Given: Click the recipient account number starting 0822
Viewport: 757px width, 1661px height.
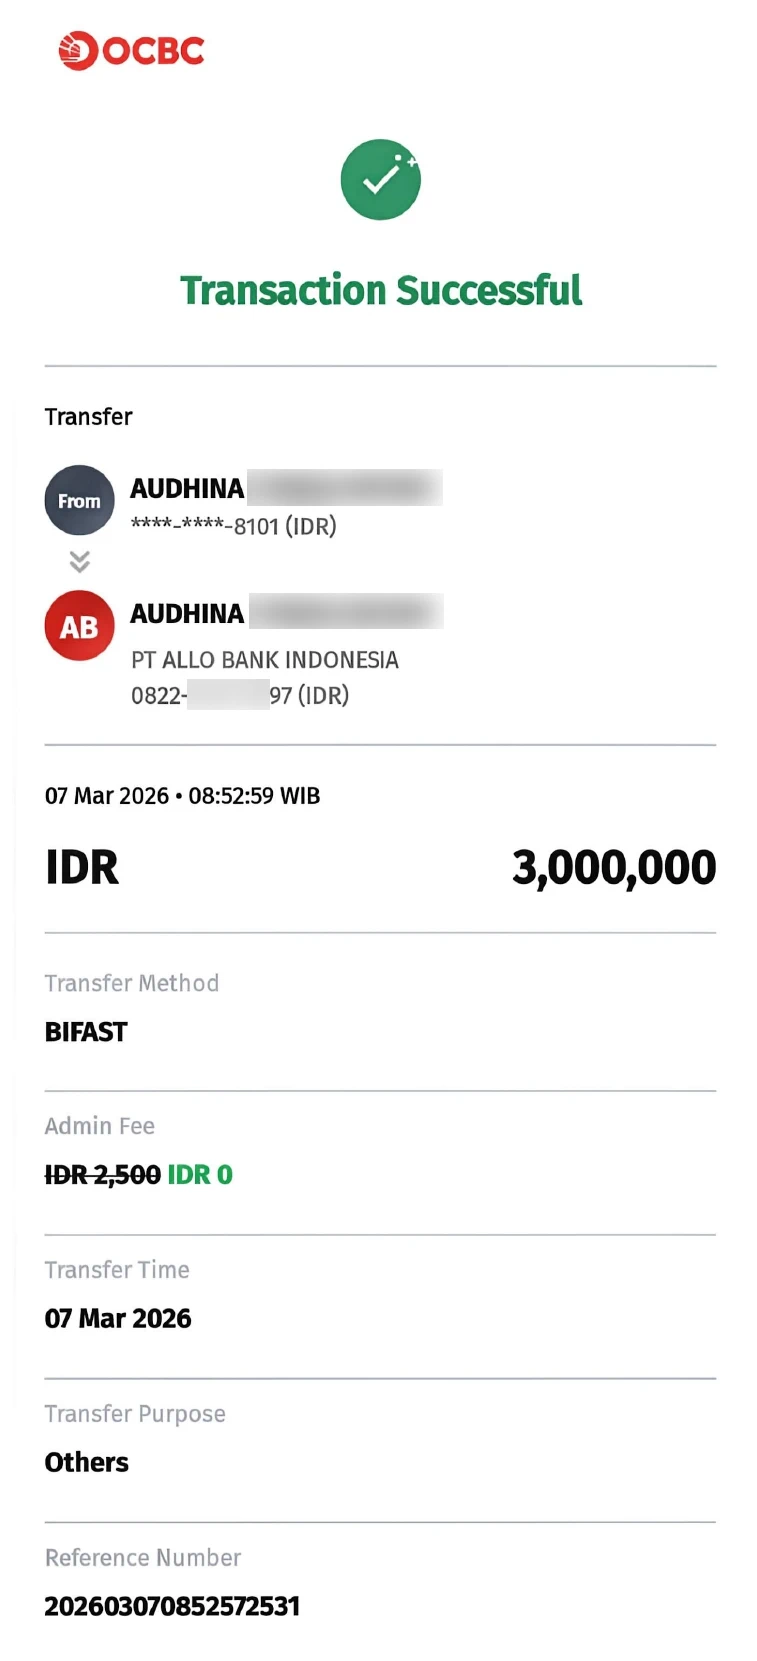Looking at the screenshot, I should pyautogui.click(x=239, y=695).
